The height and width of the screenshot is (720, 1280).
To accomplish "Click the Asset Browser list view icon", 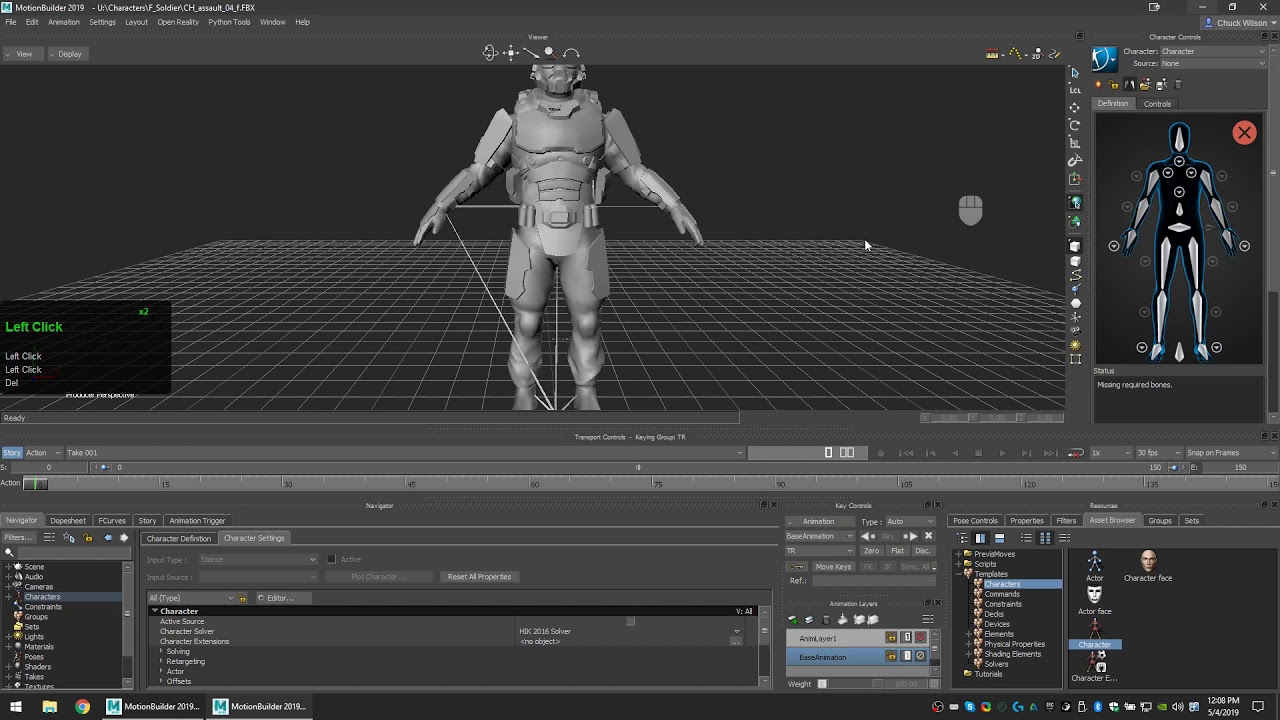I will pyautogui.click(x=1026, y=538).
